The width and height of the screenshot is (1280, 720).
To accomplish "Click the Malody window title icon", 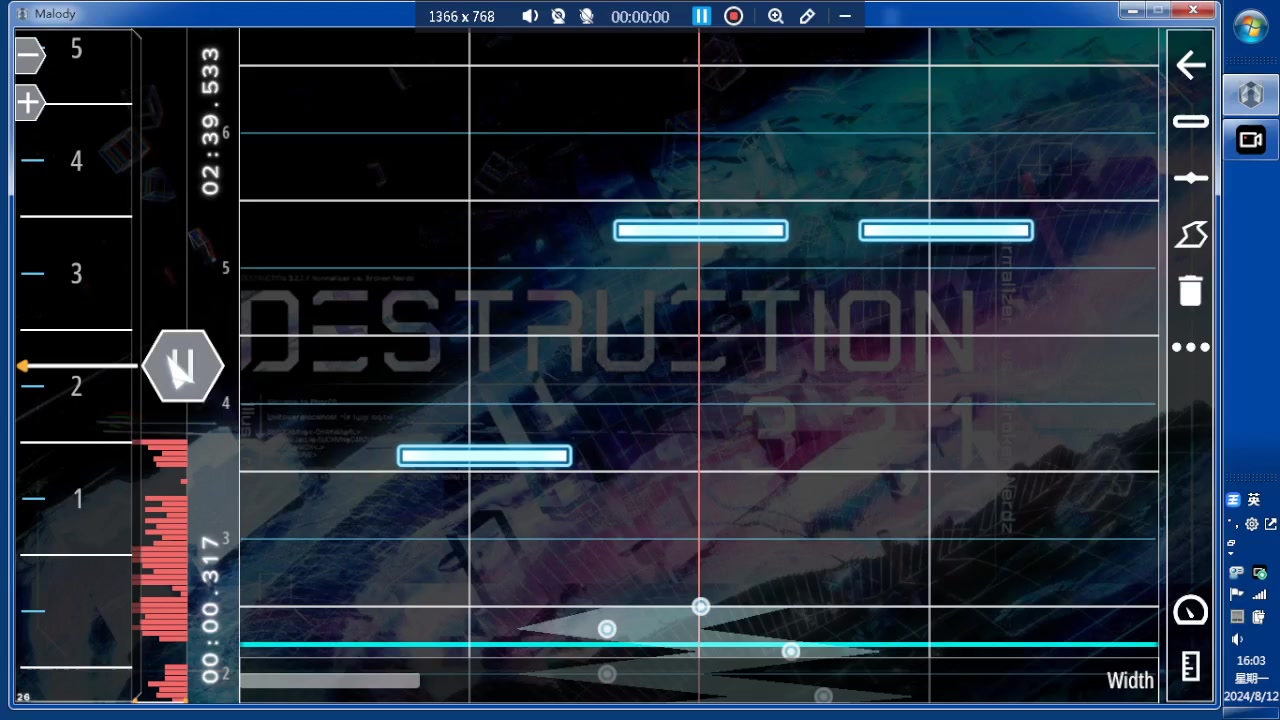I will pos(23,14).
